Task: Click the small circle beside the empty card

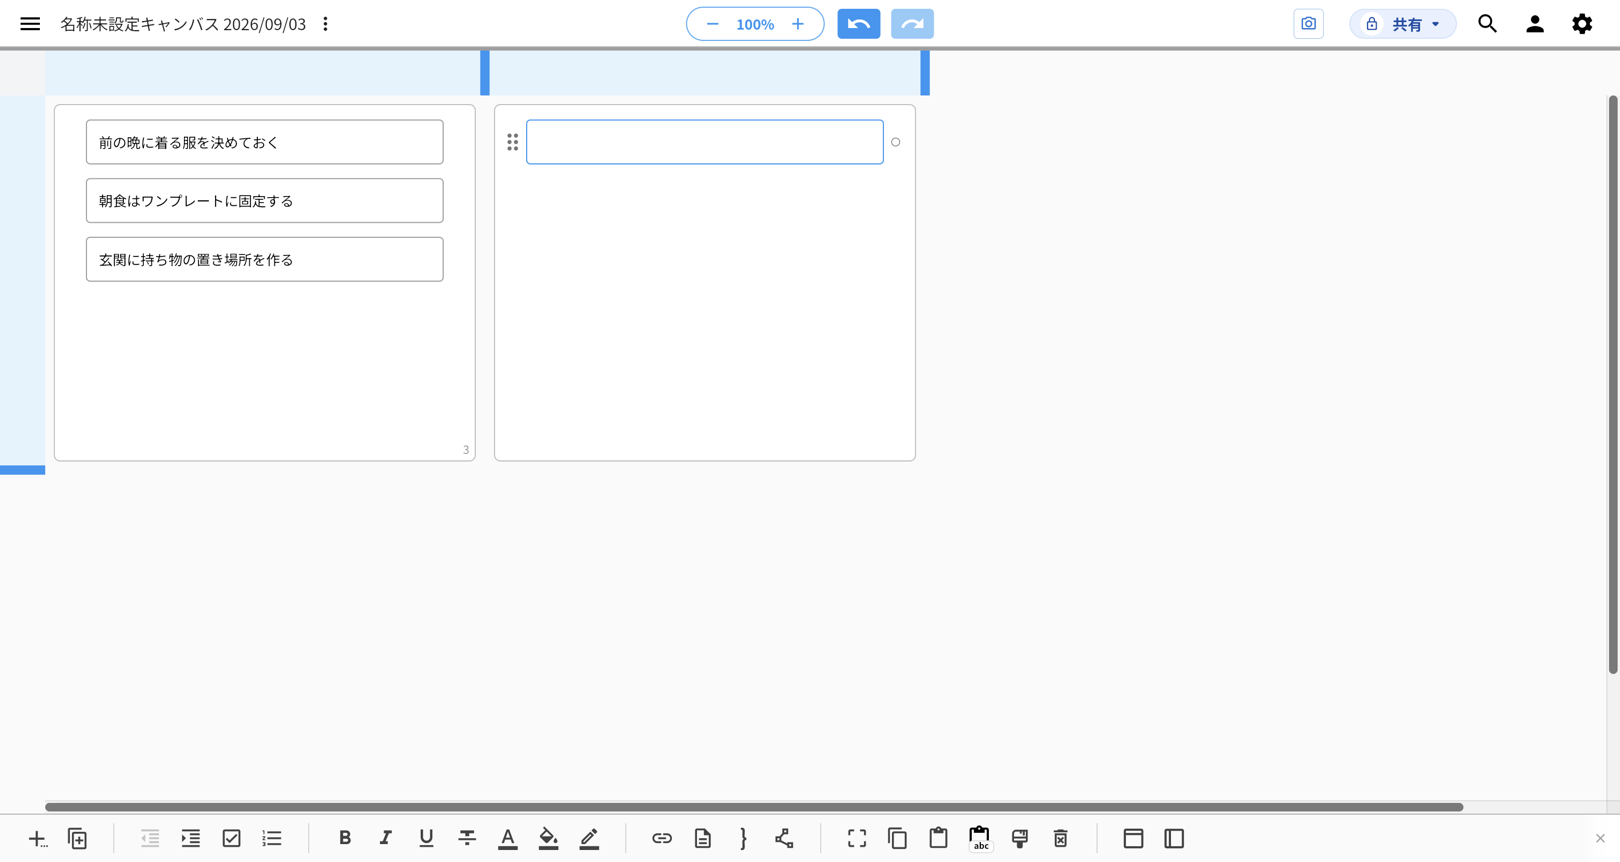Action: coord(896,142)
